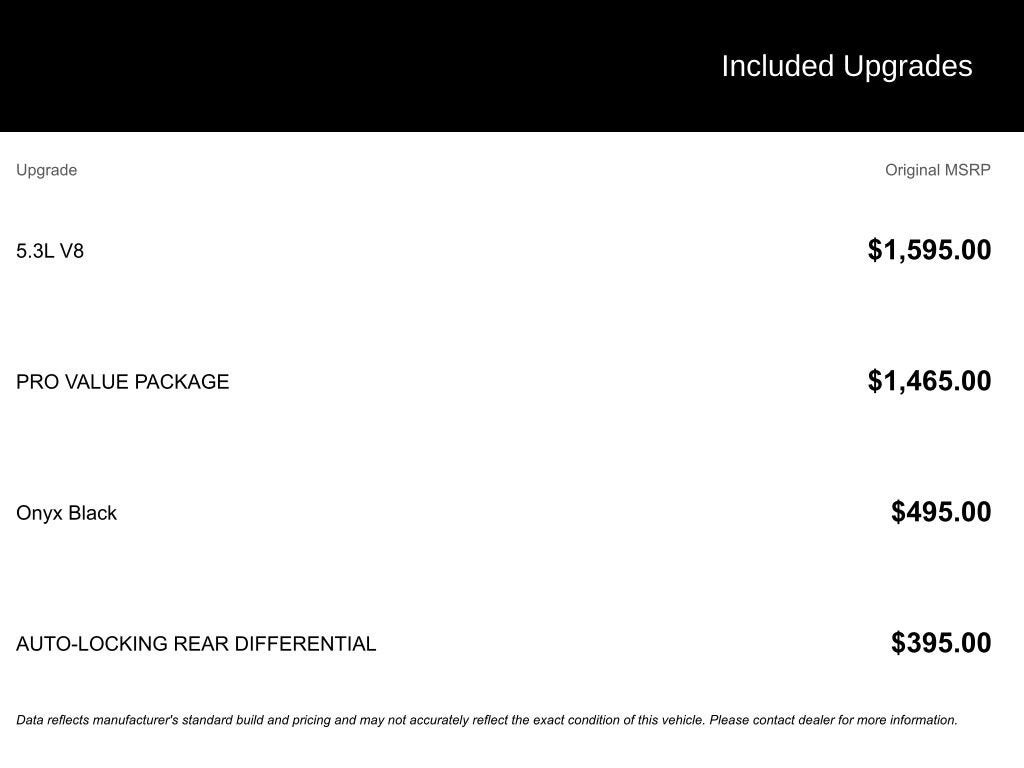Screen dimensions: 1024x768
Task: Click the word Black in Onyx Black
Action: click(x=92, y=513)
